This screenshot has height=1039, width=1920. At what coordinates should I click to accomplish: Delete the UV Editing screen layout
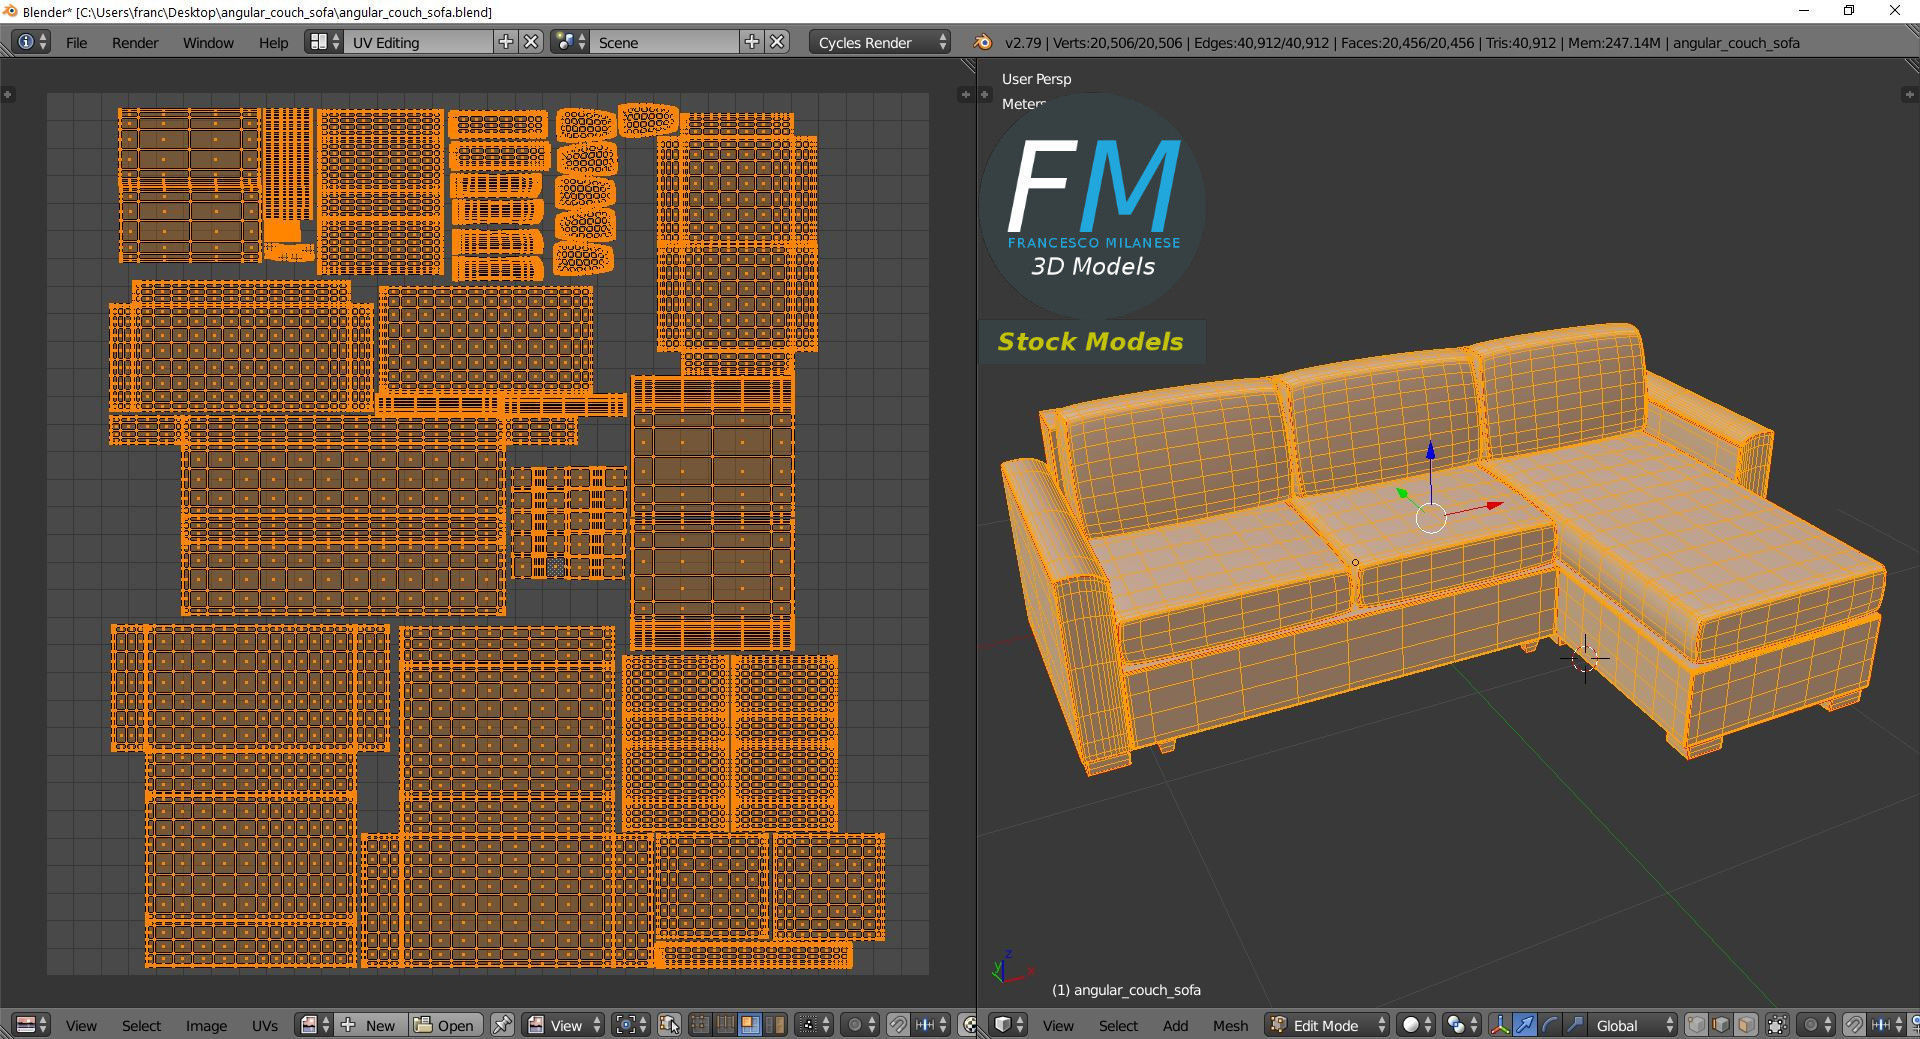tap(532, 42)
